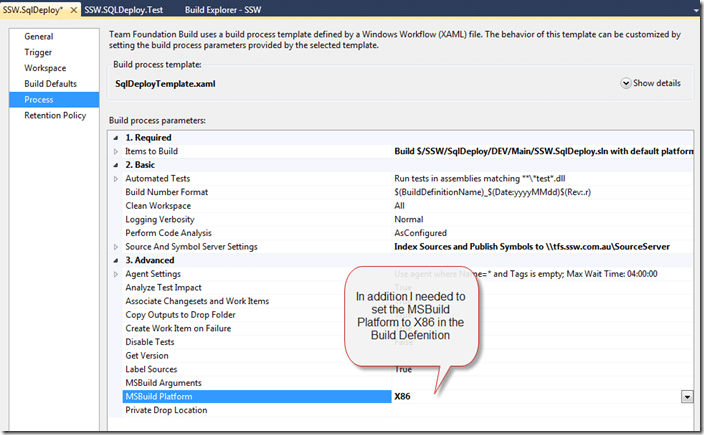Select the Process page

coord(54,100)
